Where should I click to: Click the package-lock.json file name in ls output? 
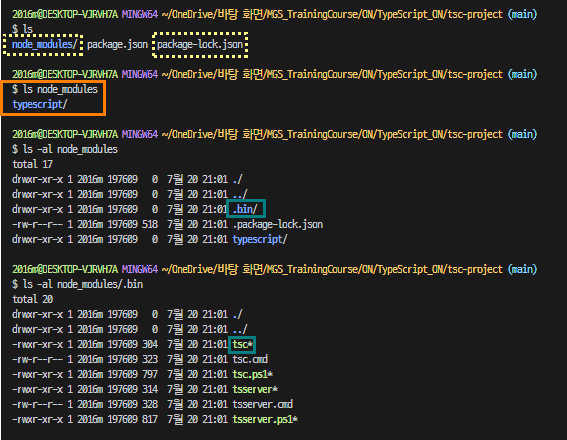(x=200, y=44)
